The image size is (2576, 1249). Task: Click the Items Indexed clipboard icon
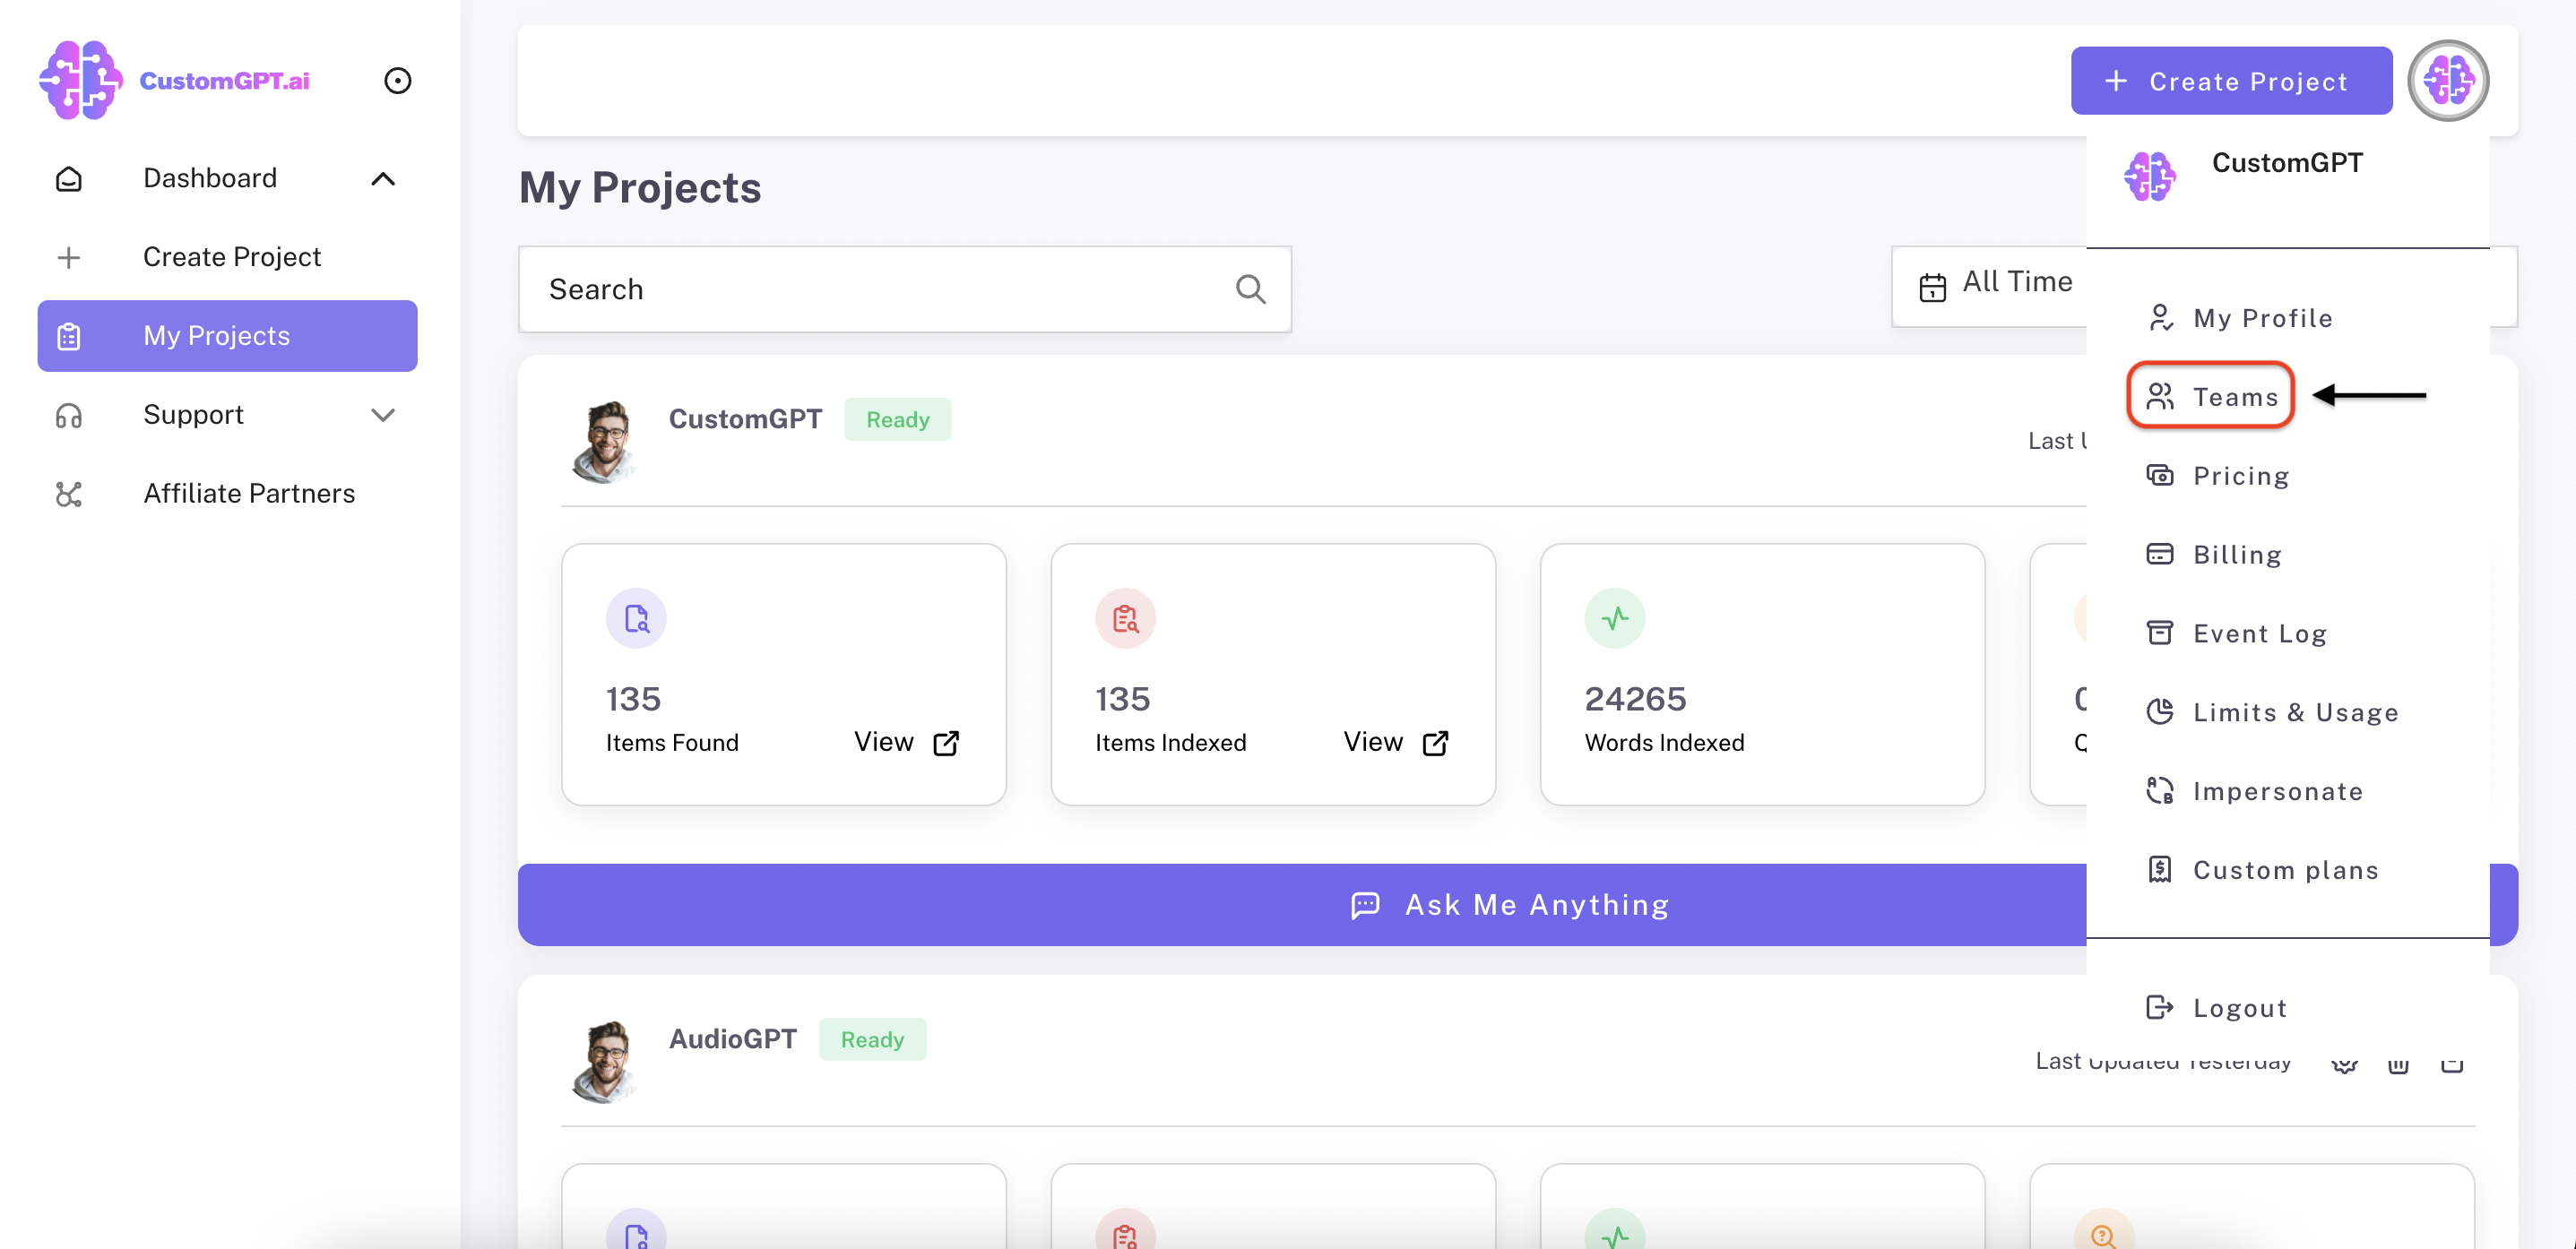(x=1125, y=619)
